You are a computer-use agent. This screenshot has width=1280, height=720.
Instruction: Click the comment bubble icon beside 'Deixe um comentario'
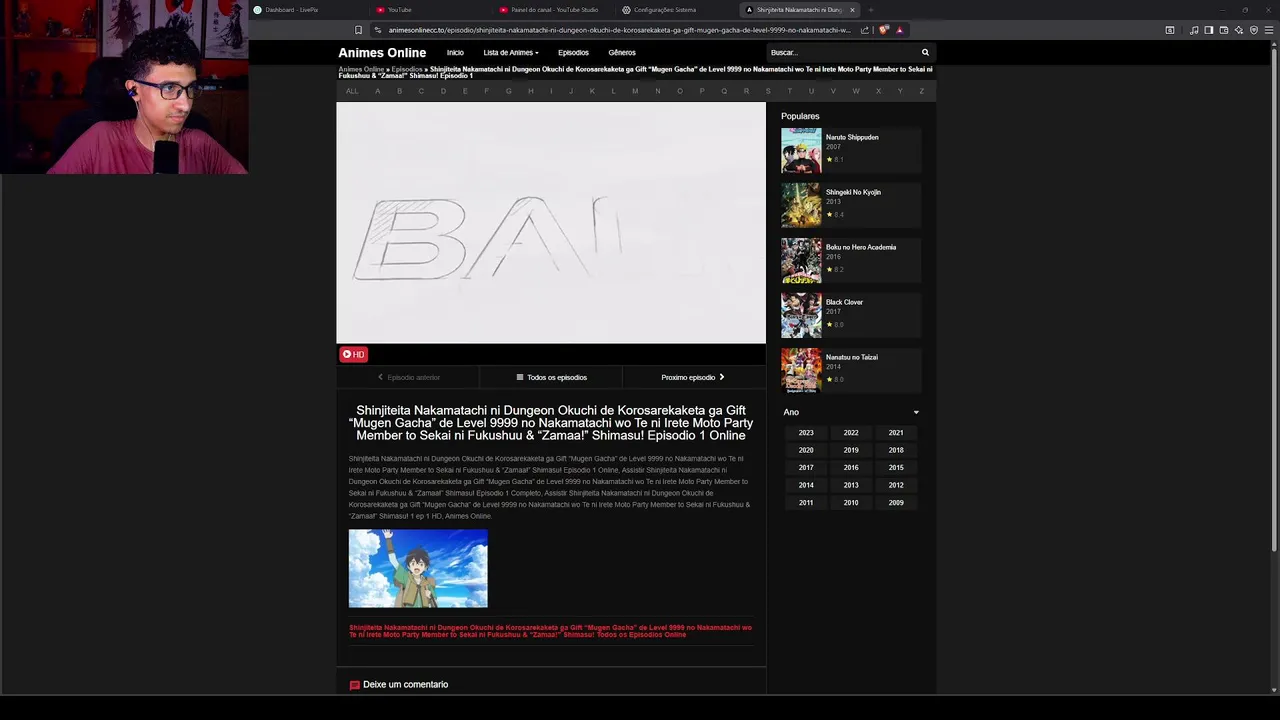click(x=354, y=685)
